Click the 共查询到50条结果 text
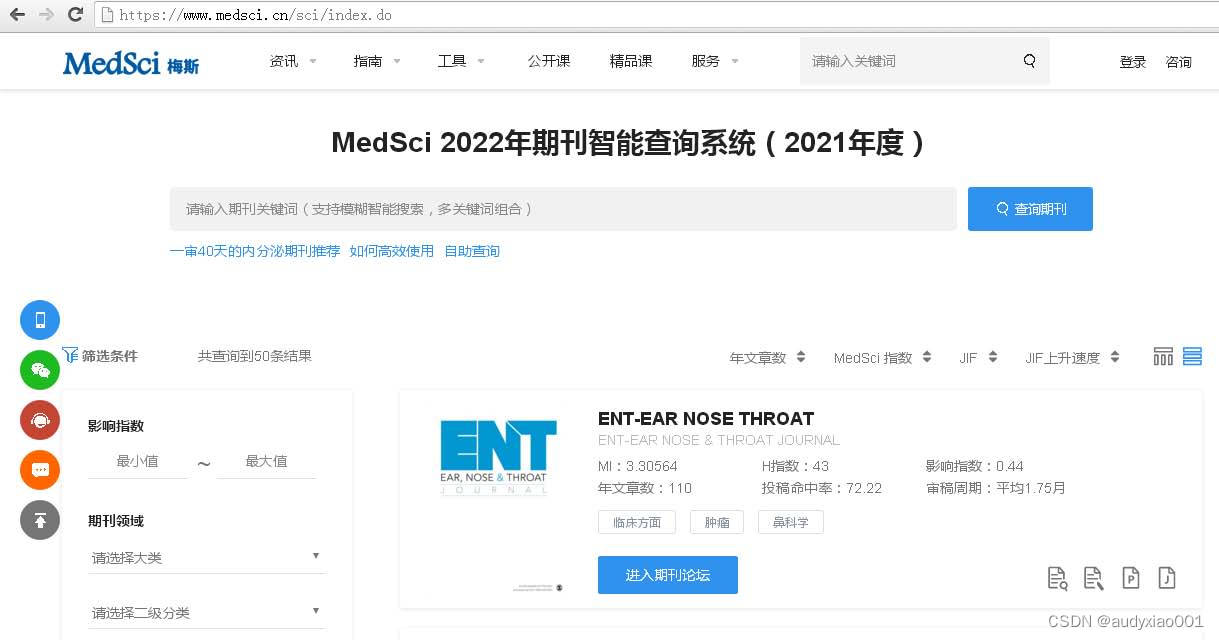The height and width of the screenshot is (640, 1219). pyautogui.click(x=255, y=355)
